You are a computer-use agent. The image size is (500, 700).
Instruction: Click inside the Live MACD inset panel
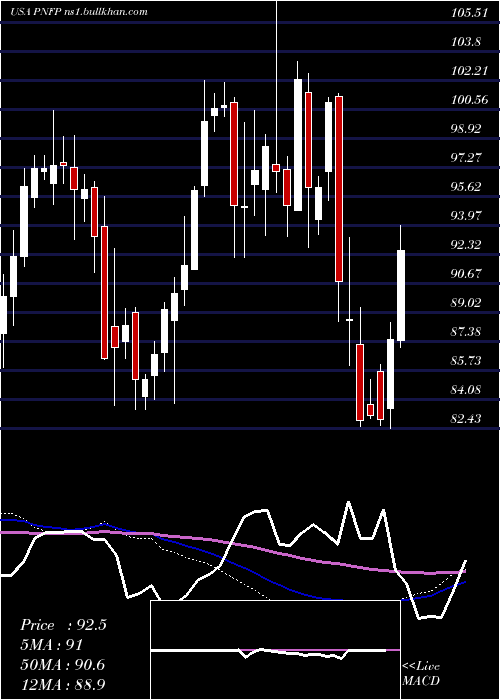pyautogui.click(x=275, y=650)
